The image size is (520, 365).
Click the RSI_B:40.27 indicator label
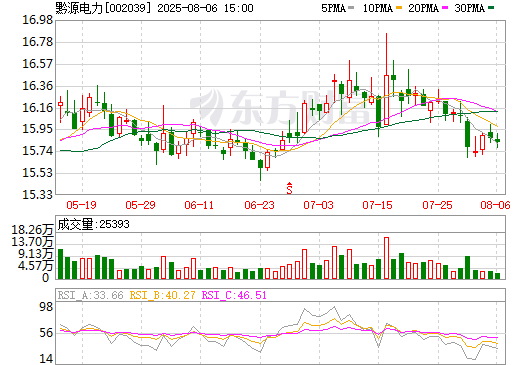162,295
